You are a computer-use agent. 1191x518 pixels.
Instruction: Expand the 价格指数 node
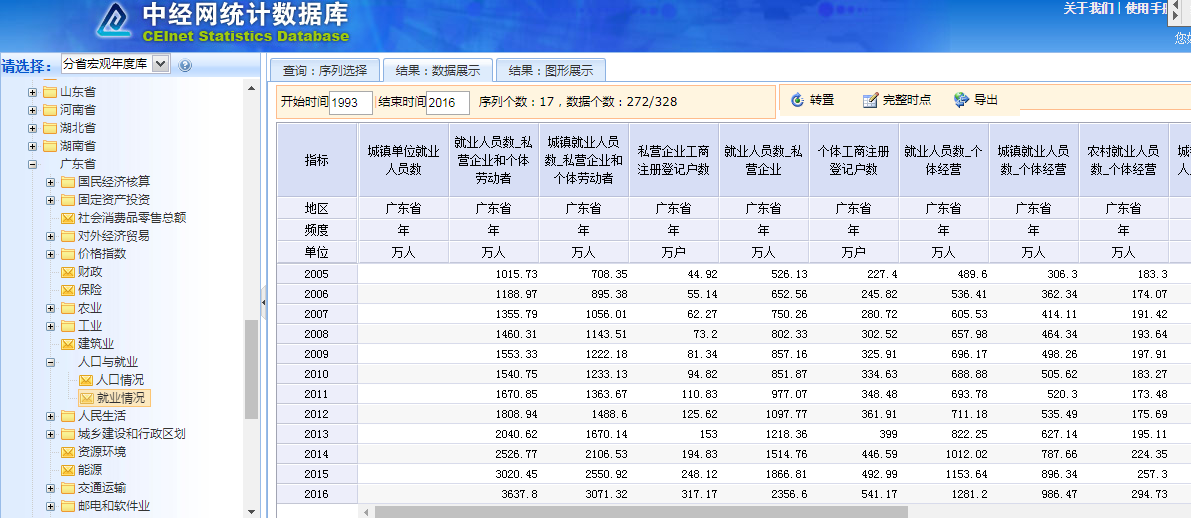pos(50,254)
